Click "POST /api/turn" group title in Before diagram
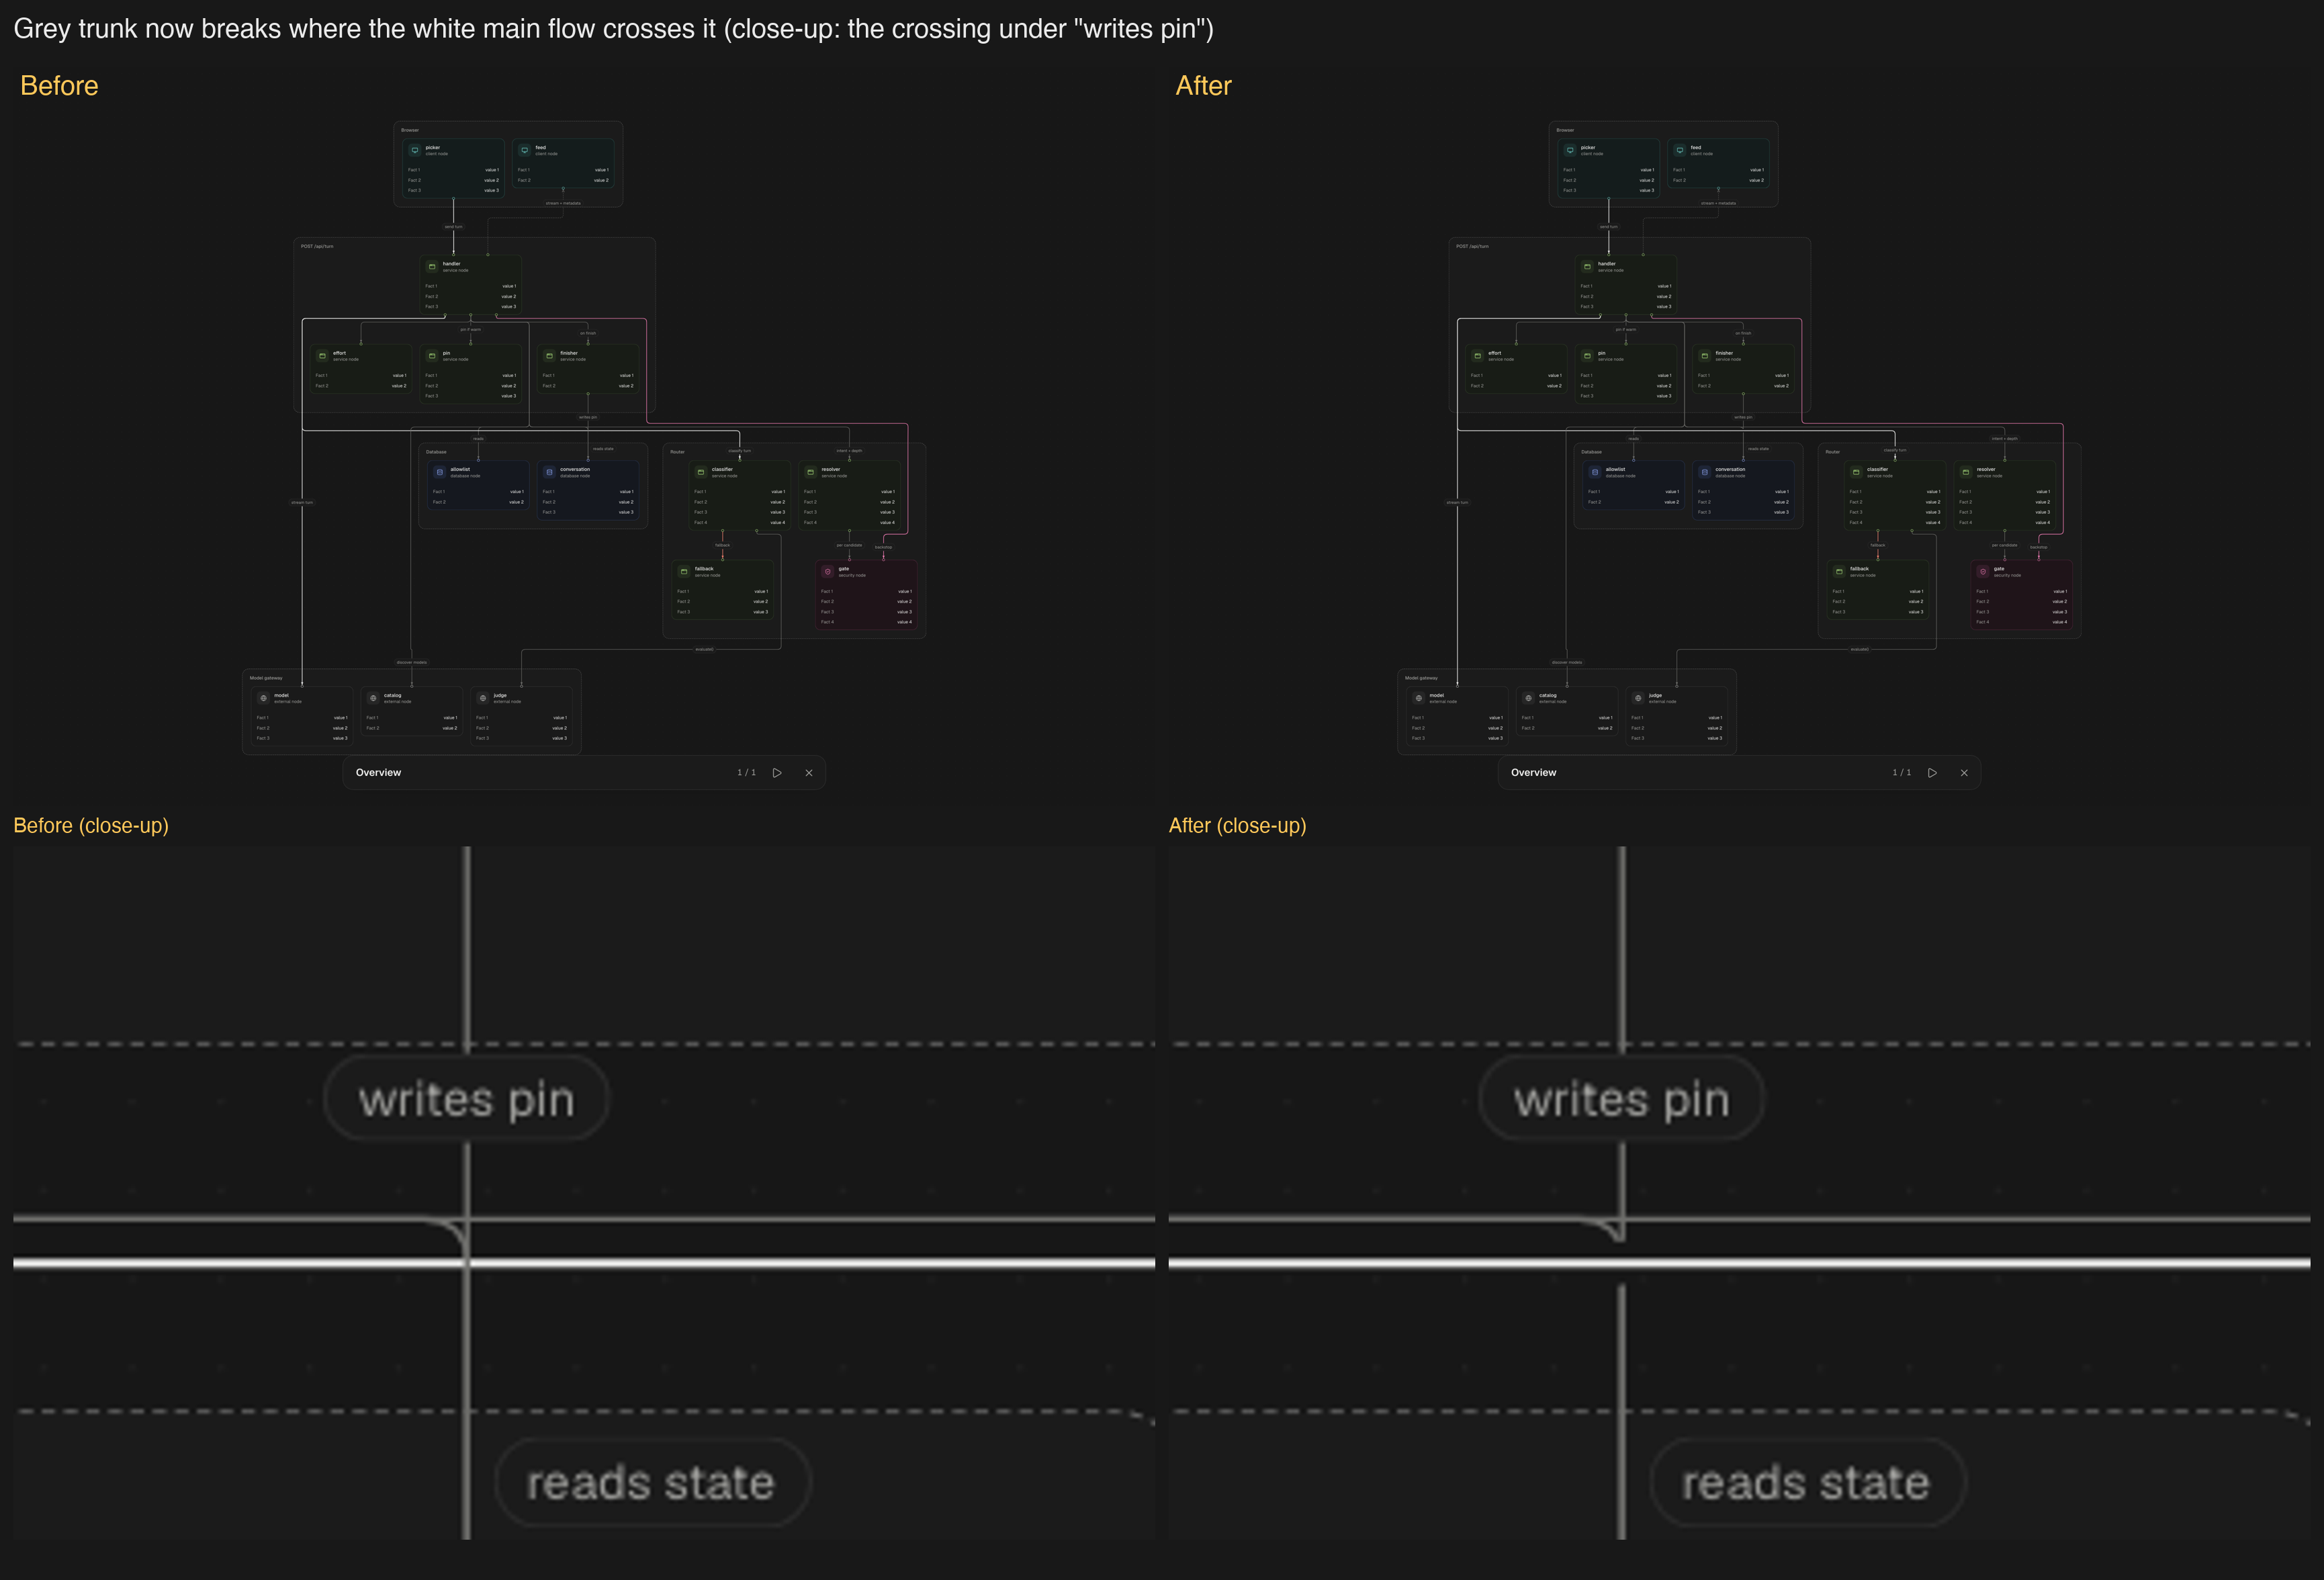The image size is (2324, 1580). pos(317,246)
